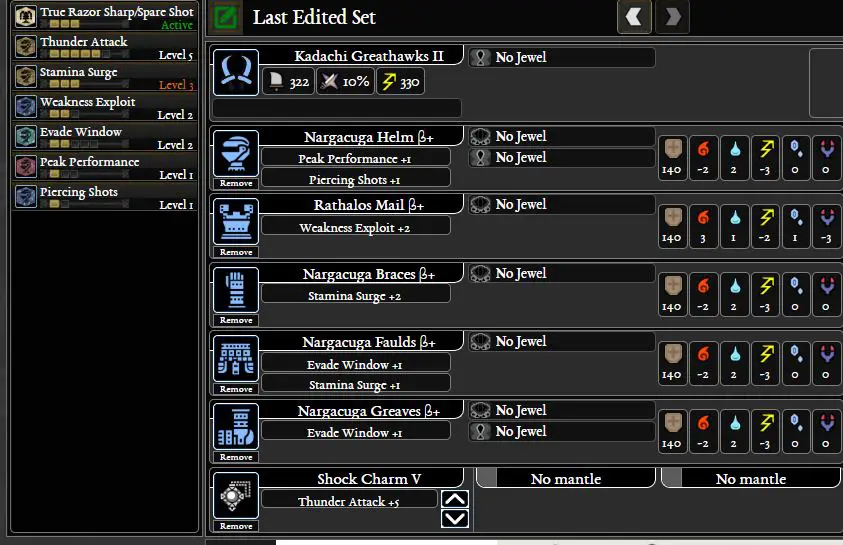Remove the Nargacuga Helm piece
Image resolution: width=843 pixels, height=545 pixels.
pyautogui.click(x=236, y=183)
